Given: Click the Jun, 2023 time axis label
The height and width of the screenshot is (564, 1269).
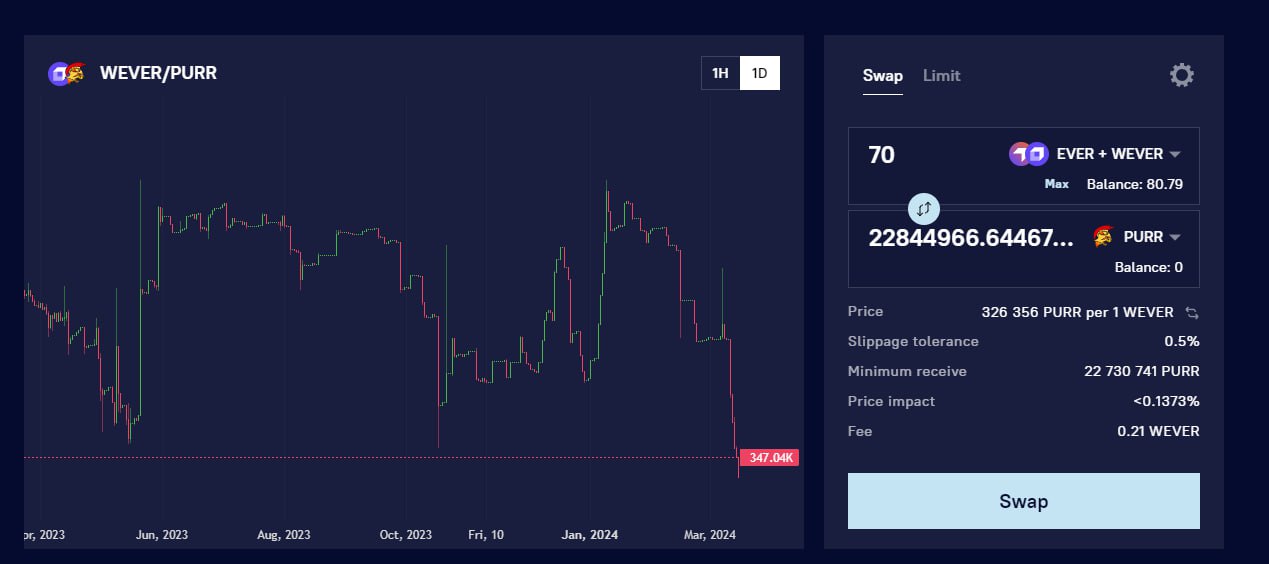Looking at the screenshot, I should 161,535.
